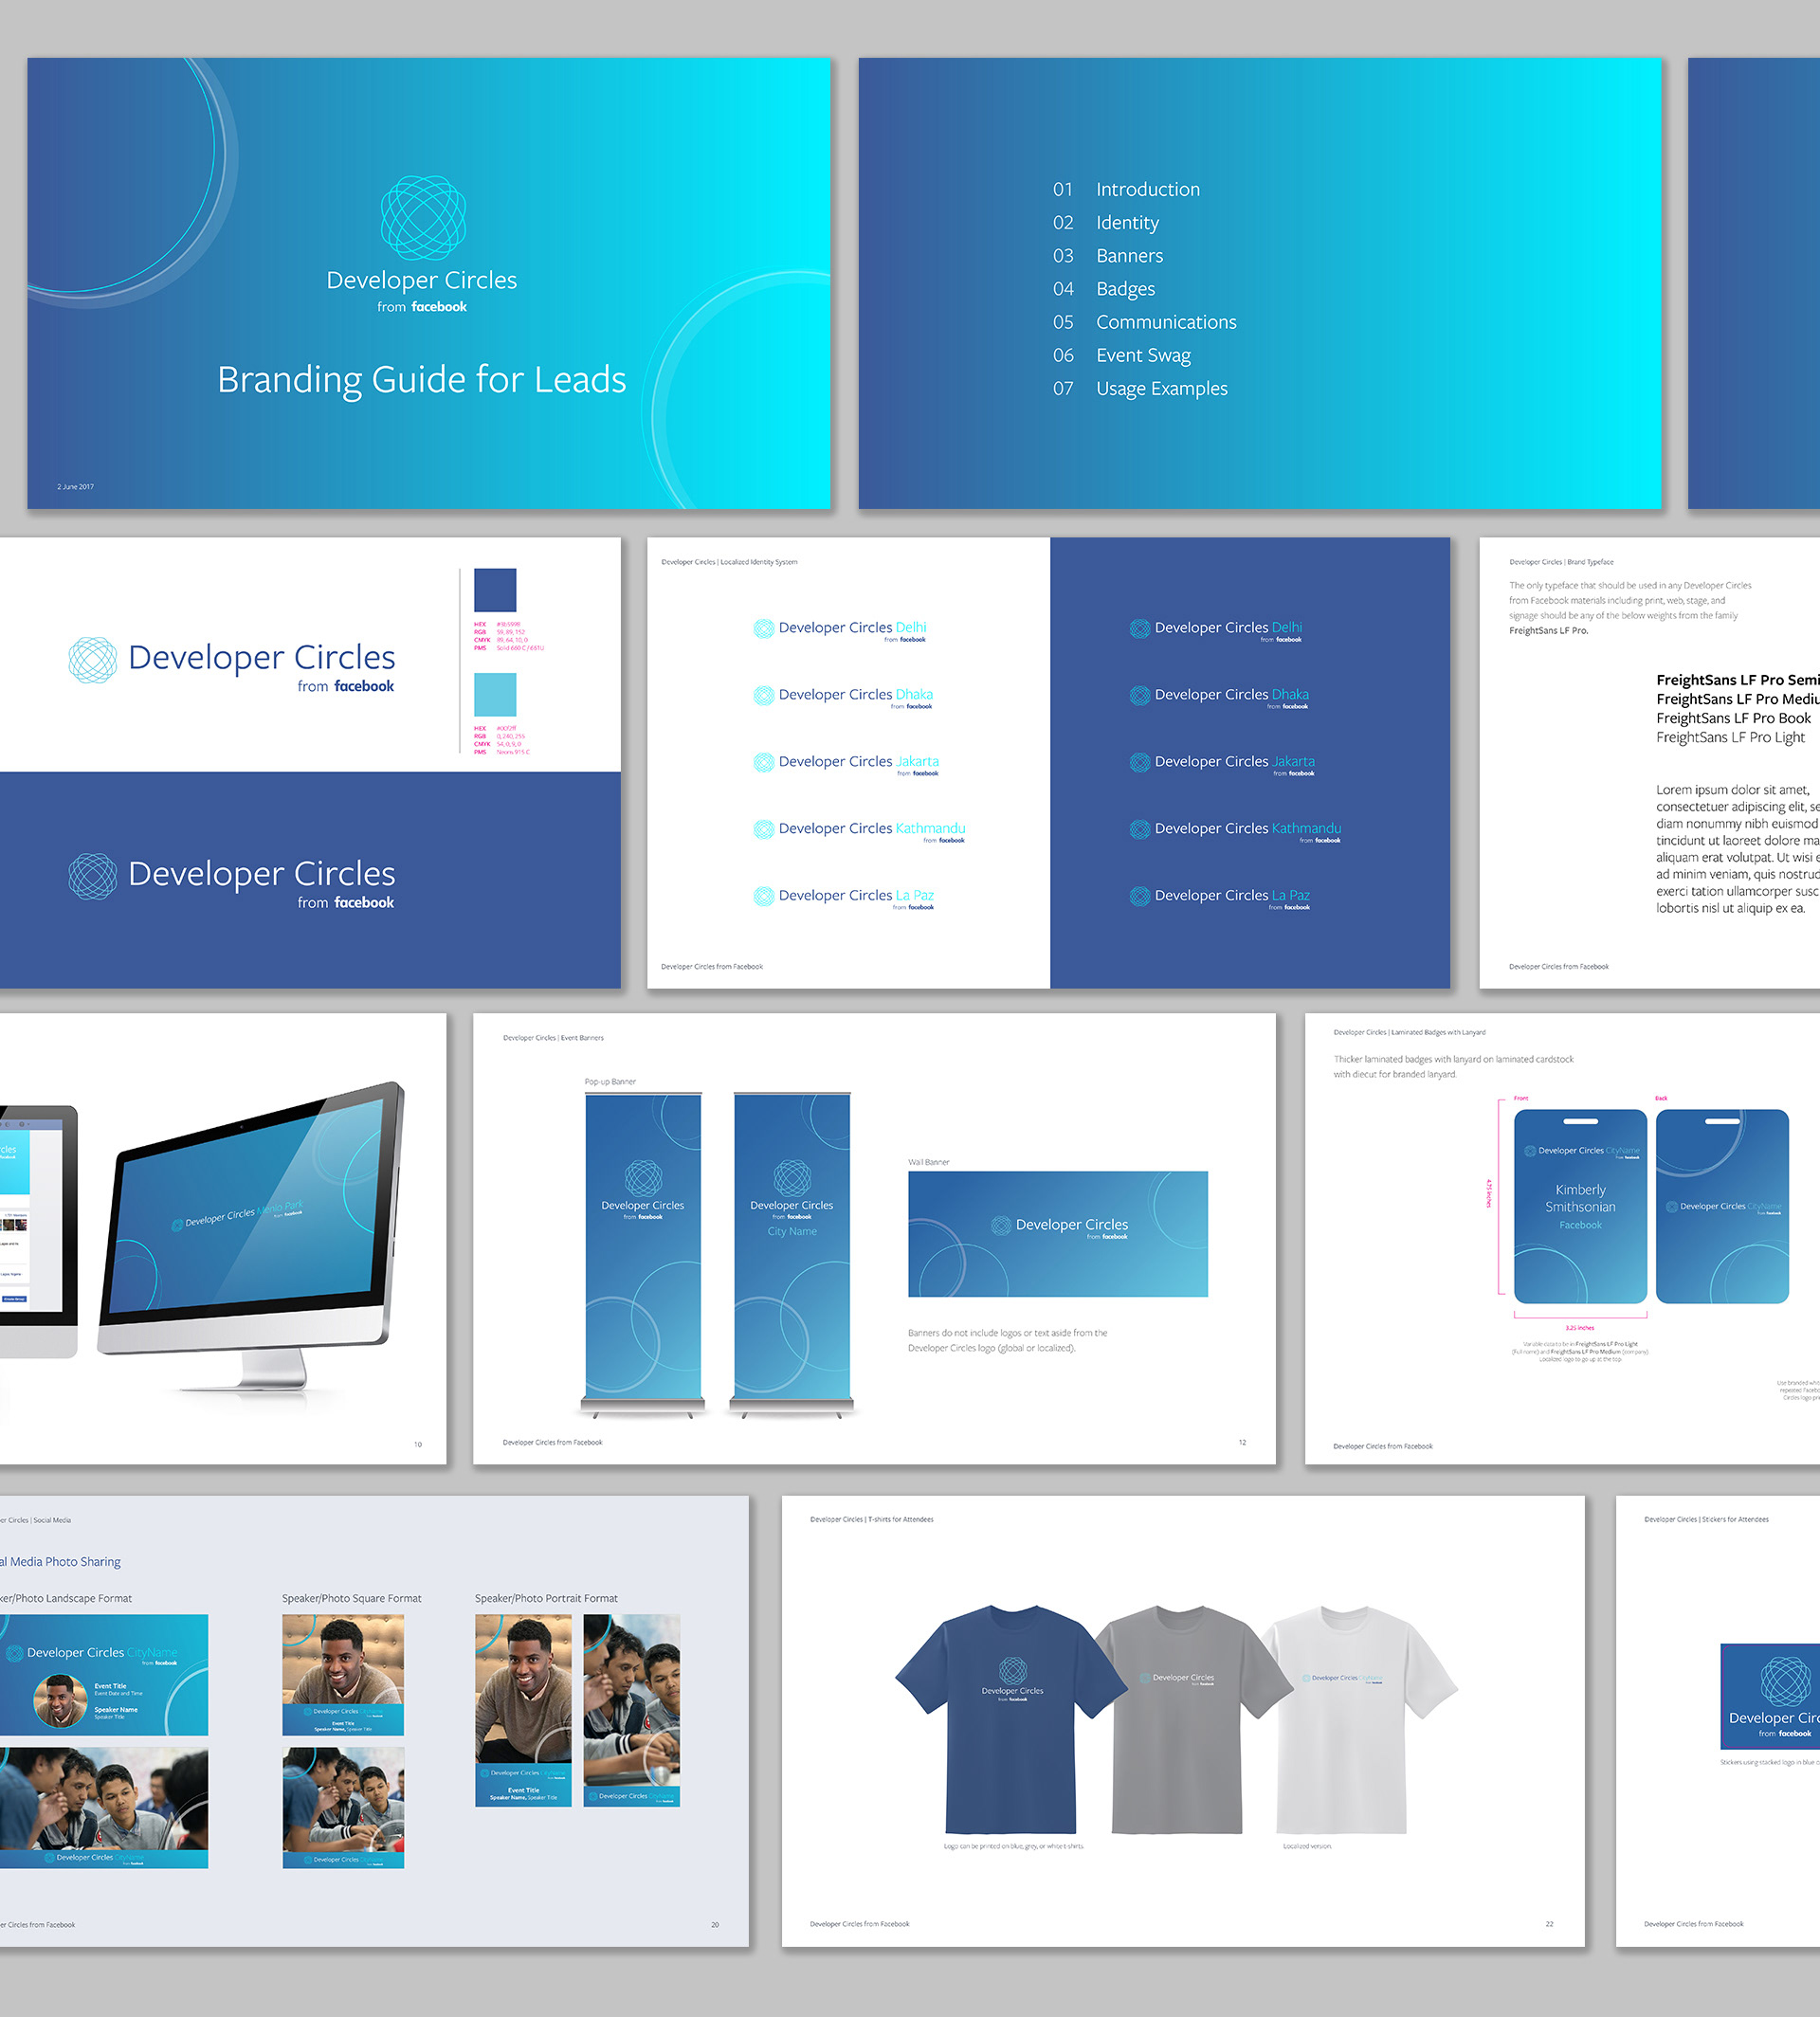Click the 'Stickers for Attendees' page header
1820x2017 pixels.
[1706, 1519]
